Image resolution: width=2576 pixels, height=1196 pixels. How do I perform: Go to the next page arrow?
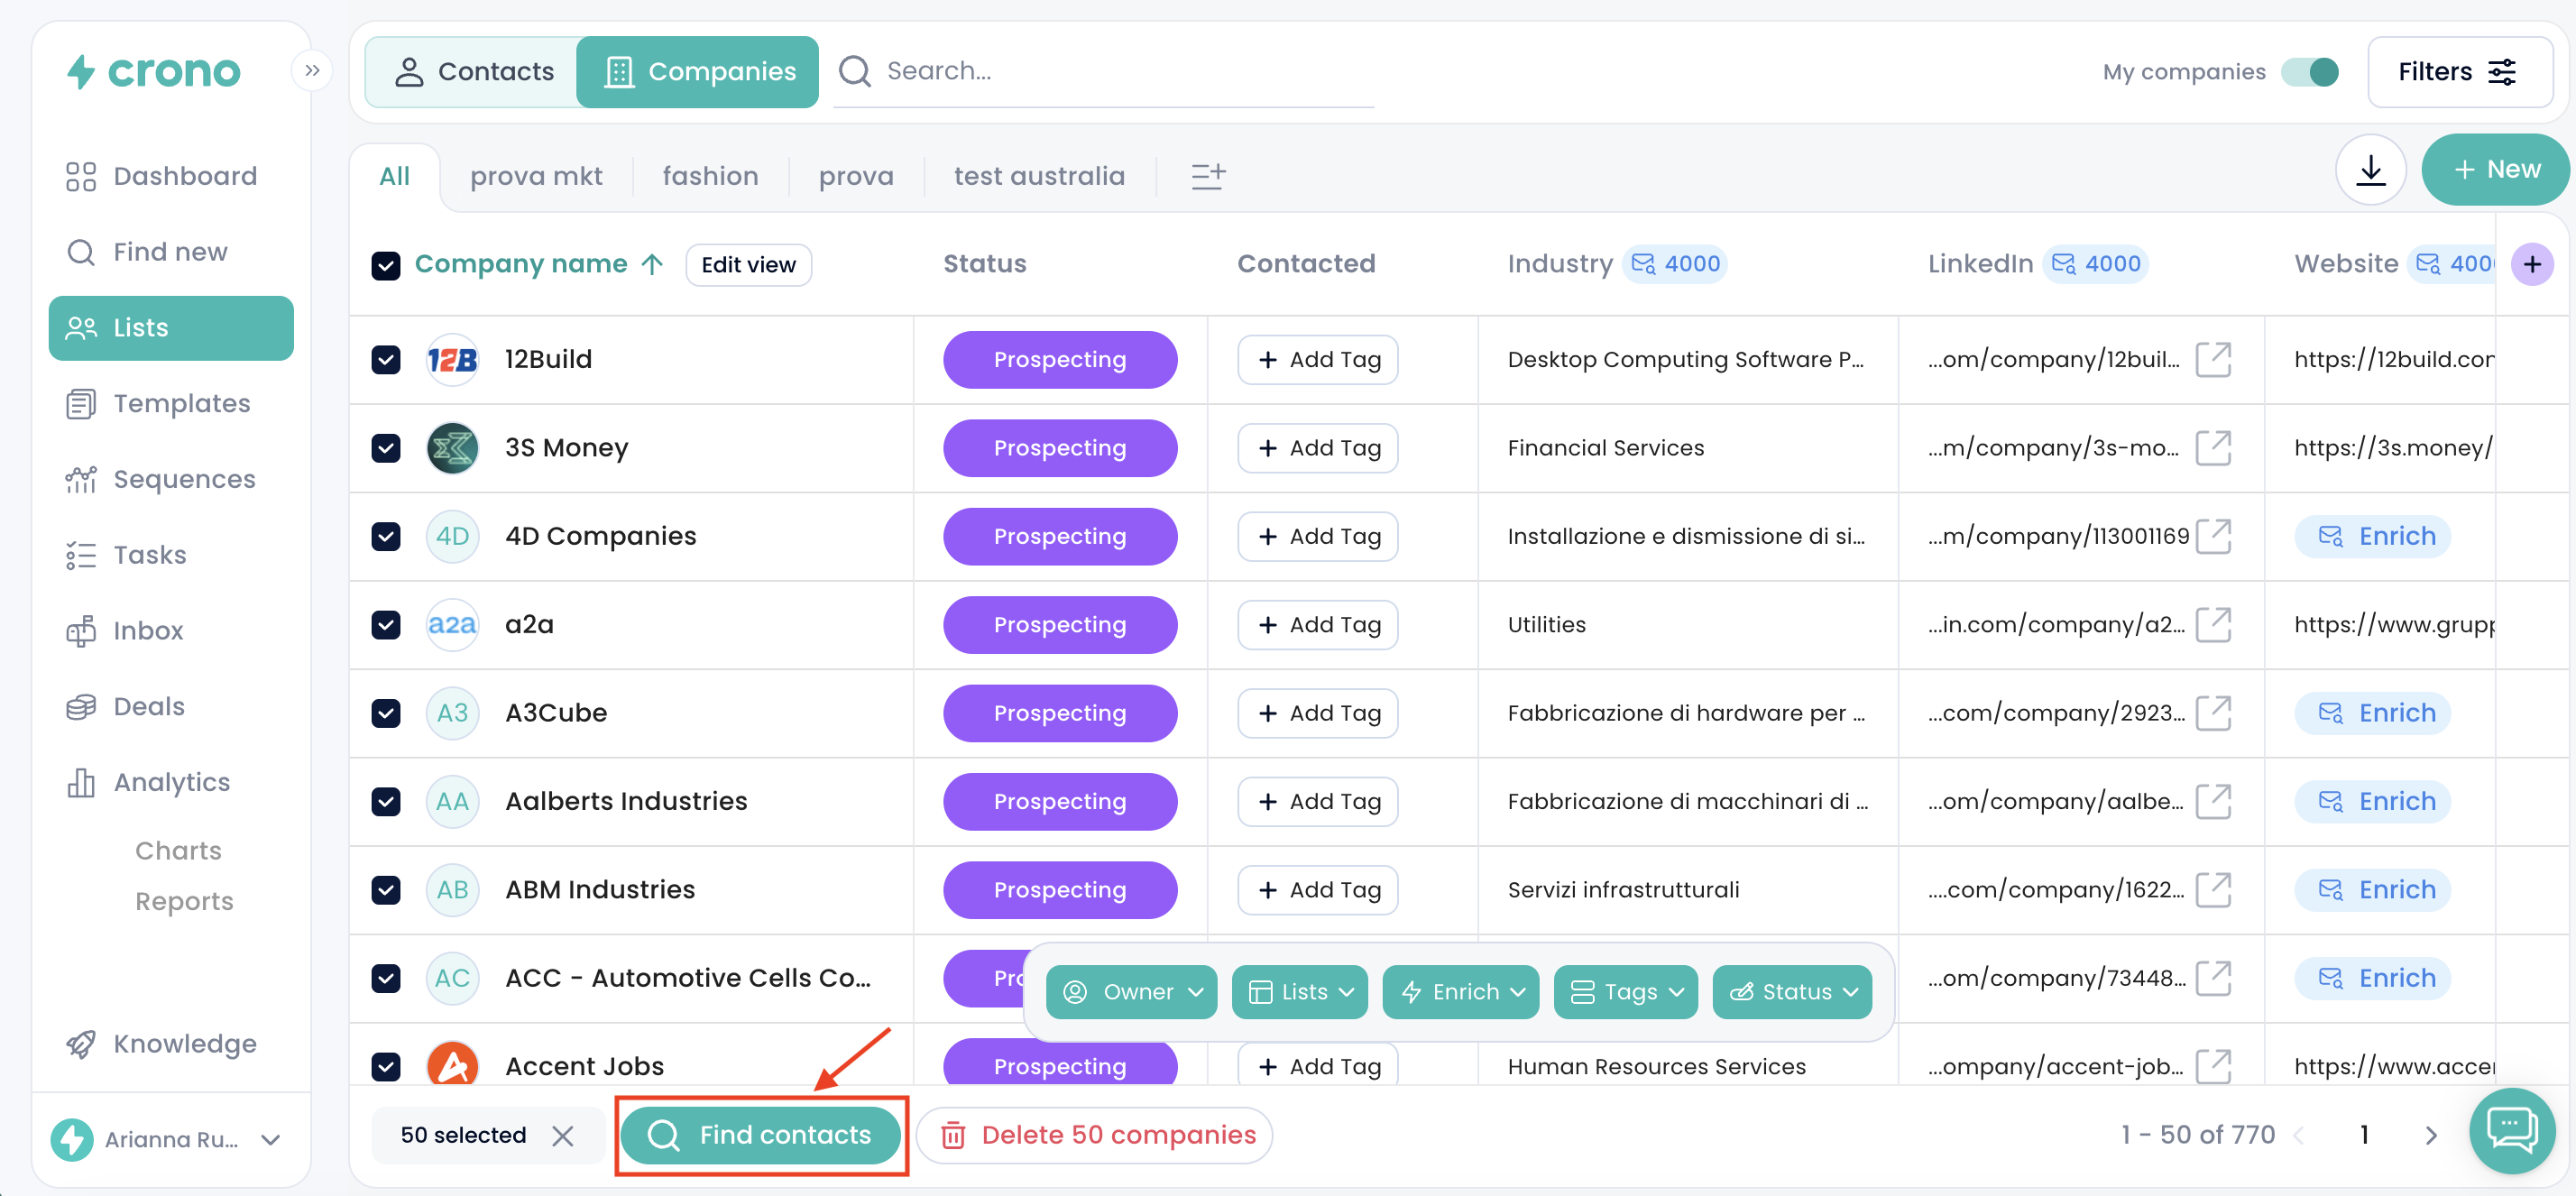pyautogui.click(x=2431, y=1135)
